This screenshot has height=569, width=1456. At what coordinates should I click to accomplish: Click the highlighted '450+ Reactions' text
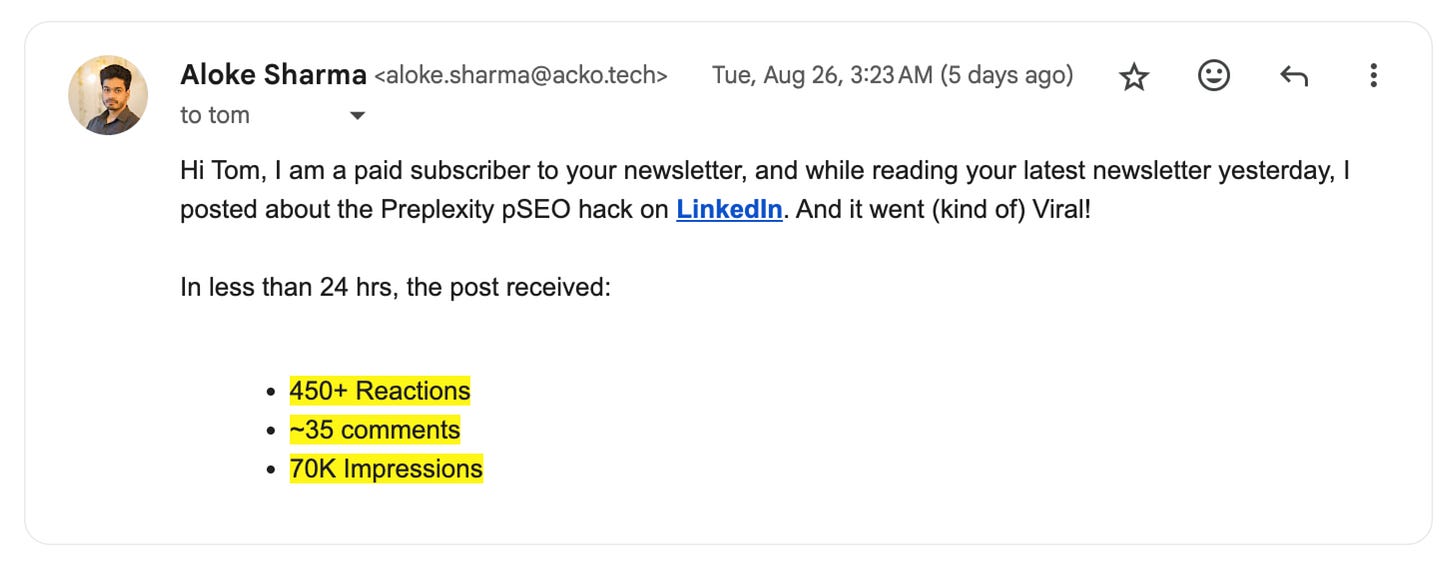point(380,390)
